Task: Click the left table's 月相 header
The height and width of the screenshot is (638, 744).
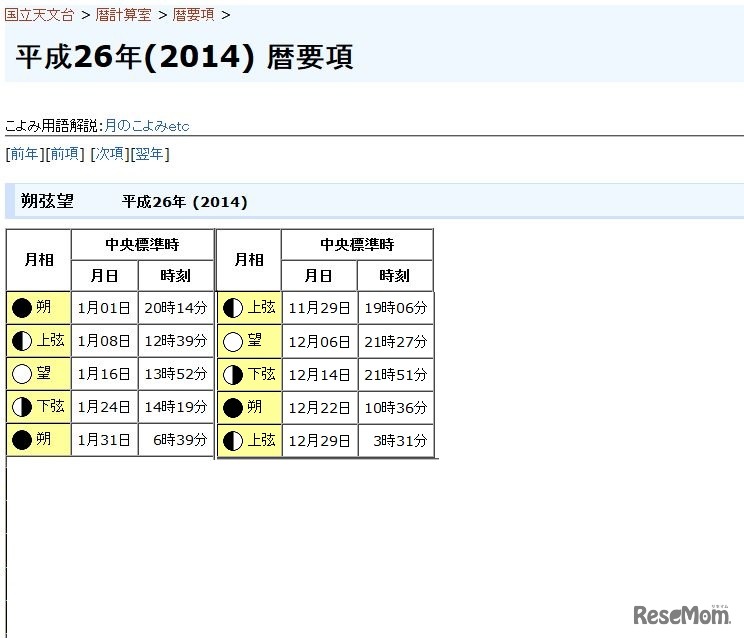Action: (39, 260)
